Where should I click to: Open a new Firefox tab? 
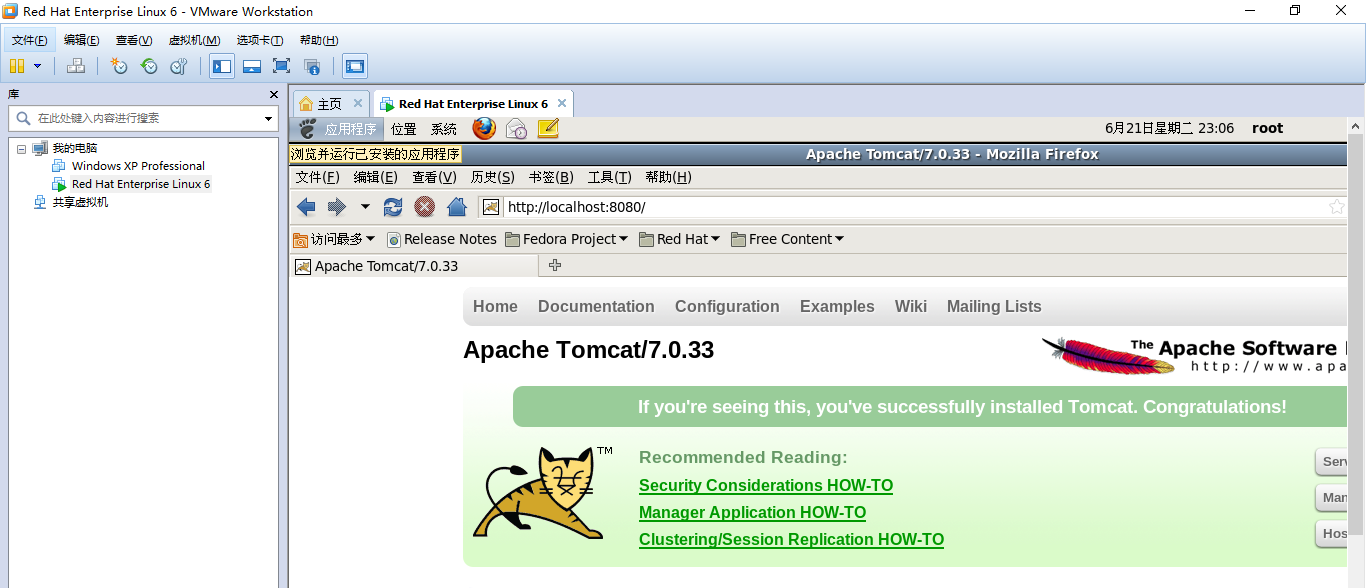pyautogui.click(x=555, y=265)
